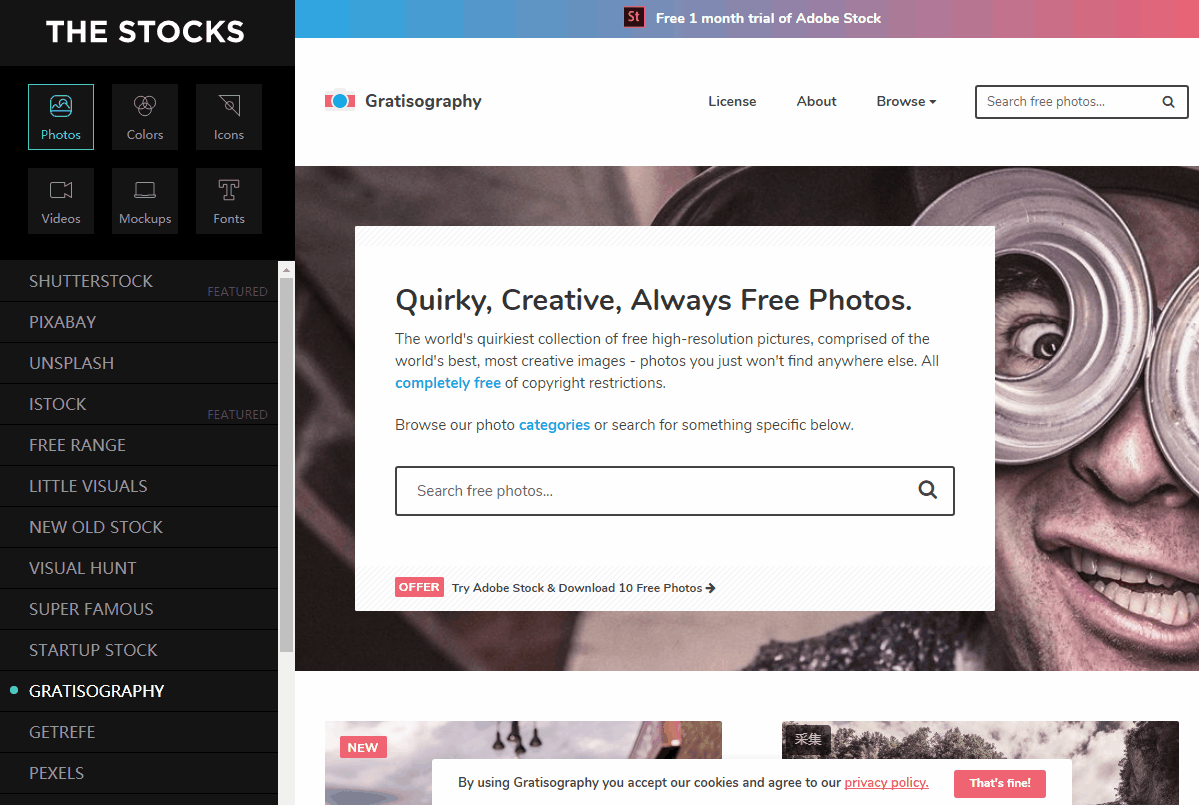Select Pixabay in the sidebar list

[x=139, y=322]
